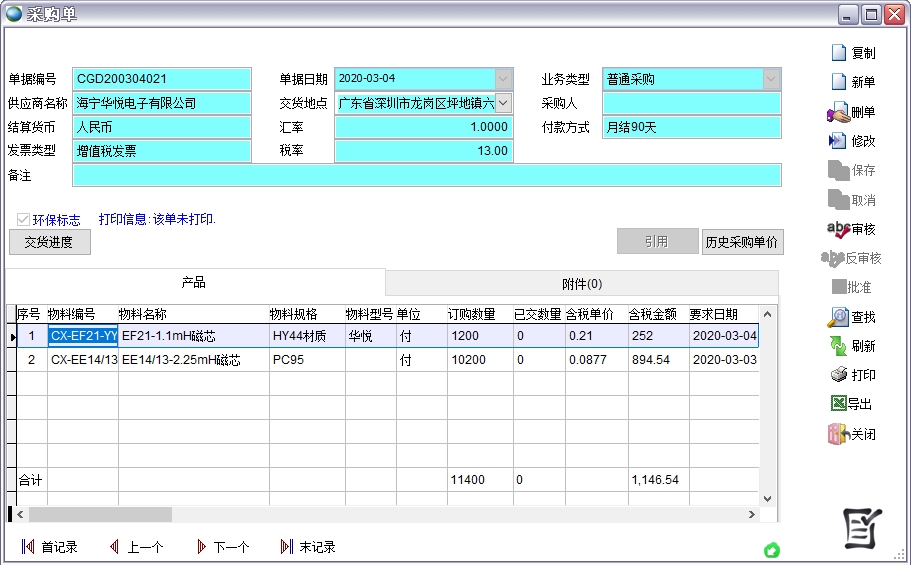Click the 备注 remarks input field

tap(426, 175)
